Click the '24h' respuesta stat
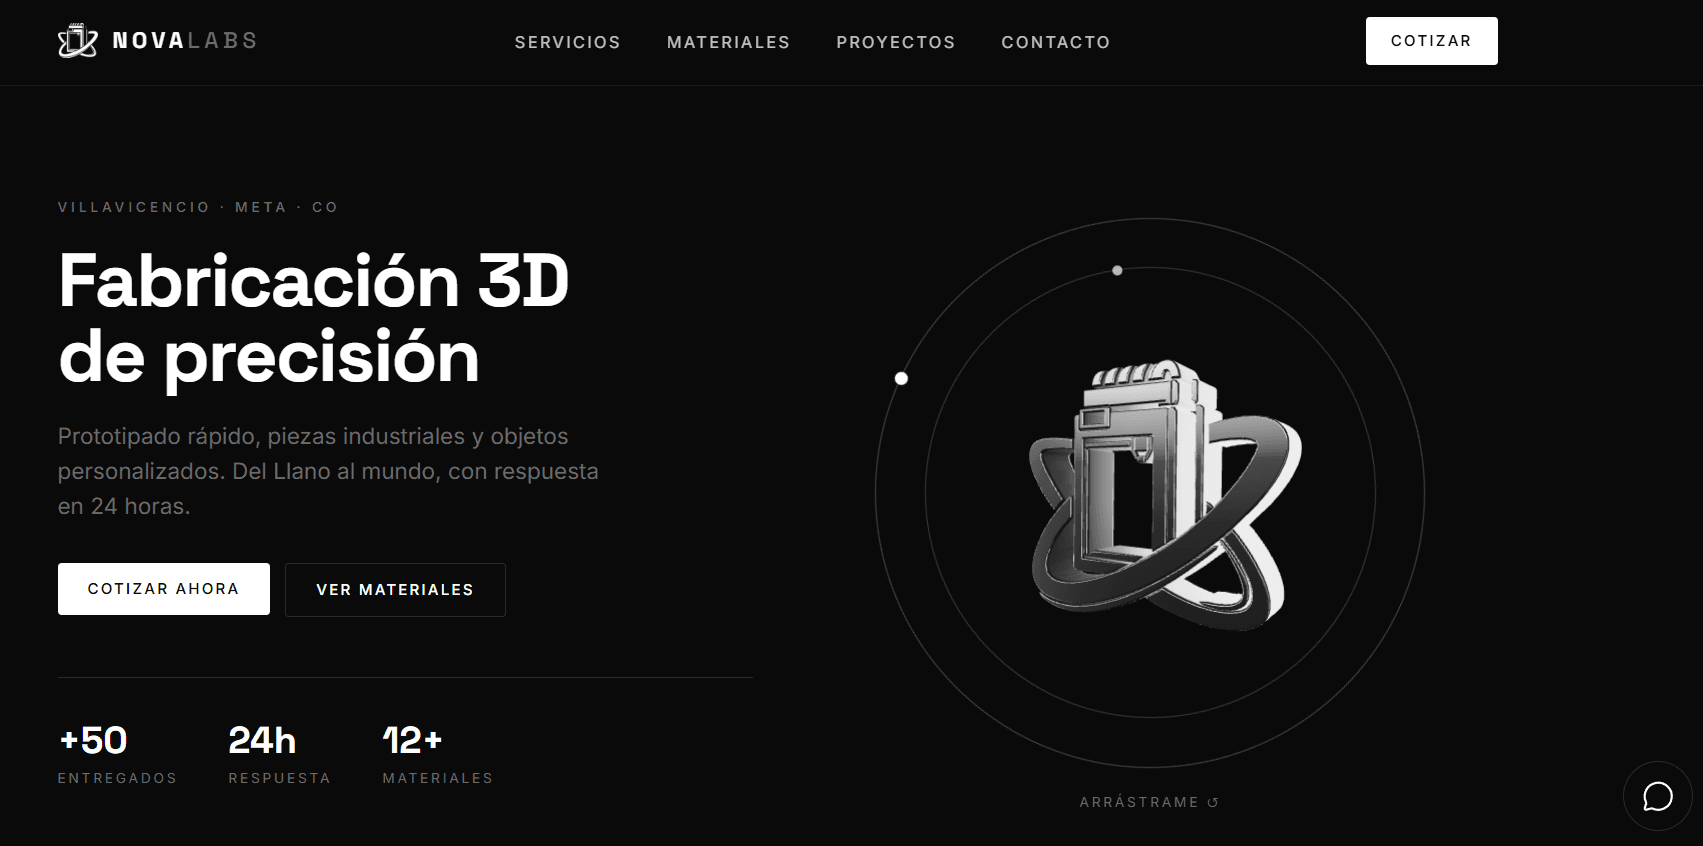This screenshot has width=1703, height=846. pos(262,741)
